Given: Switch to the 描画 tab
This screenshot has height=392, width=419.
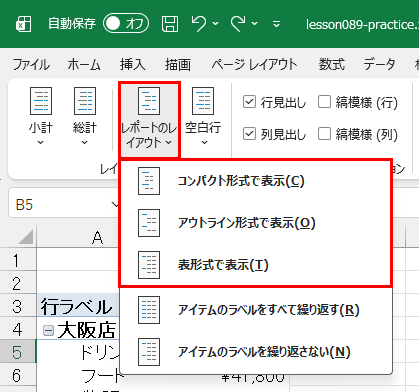Looking at the screenshot, I should [178, 64].
